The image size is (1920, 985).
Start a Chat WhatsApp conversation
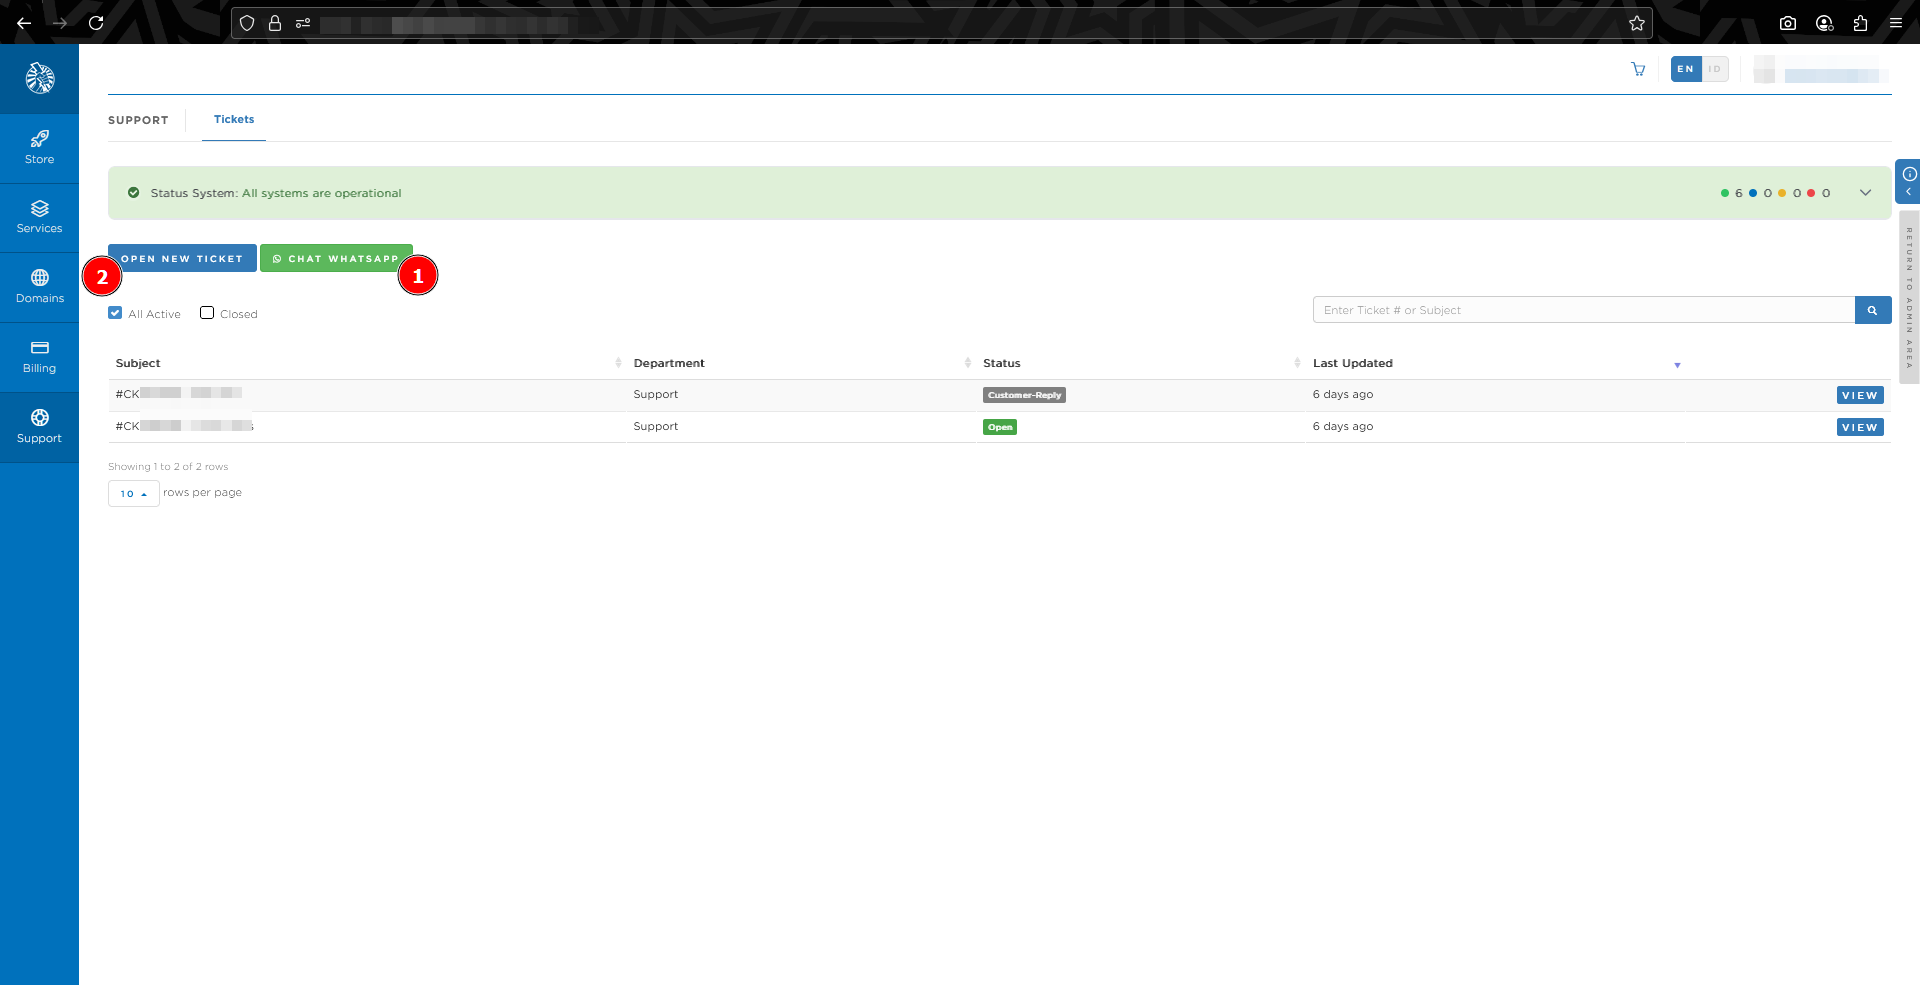click(335, 258)
